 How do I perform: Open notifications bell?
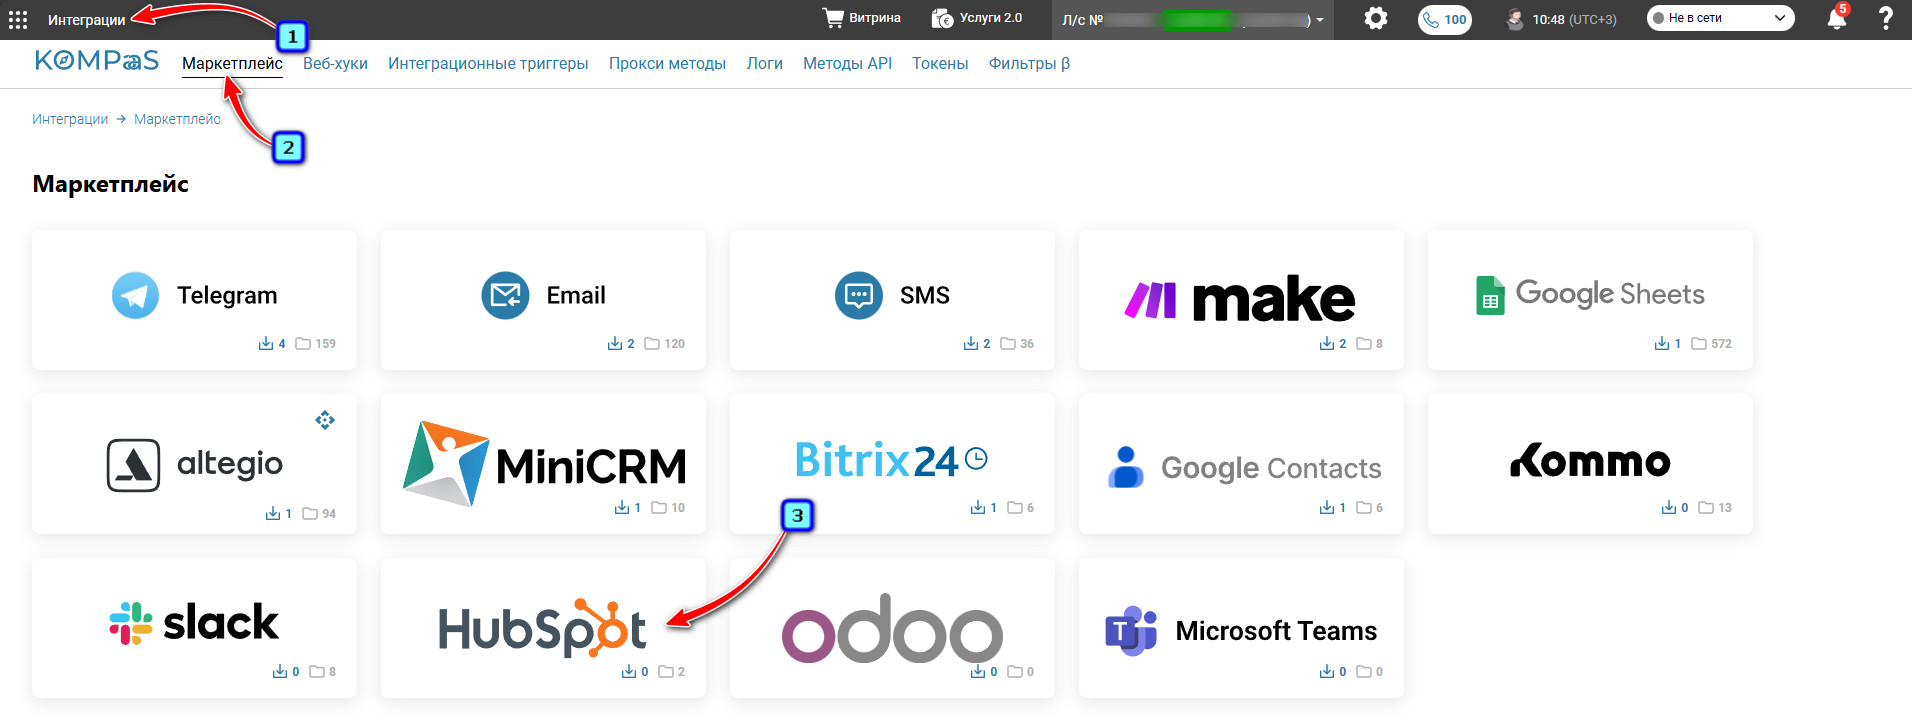click(x=1837, y=18)
